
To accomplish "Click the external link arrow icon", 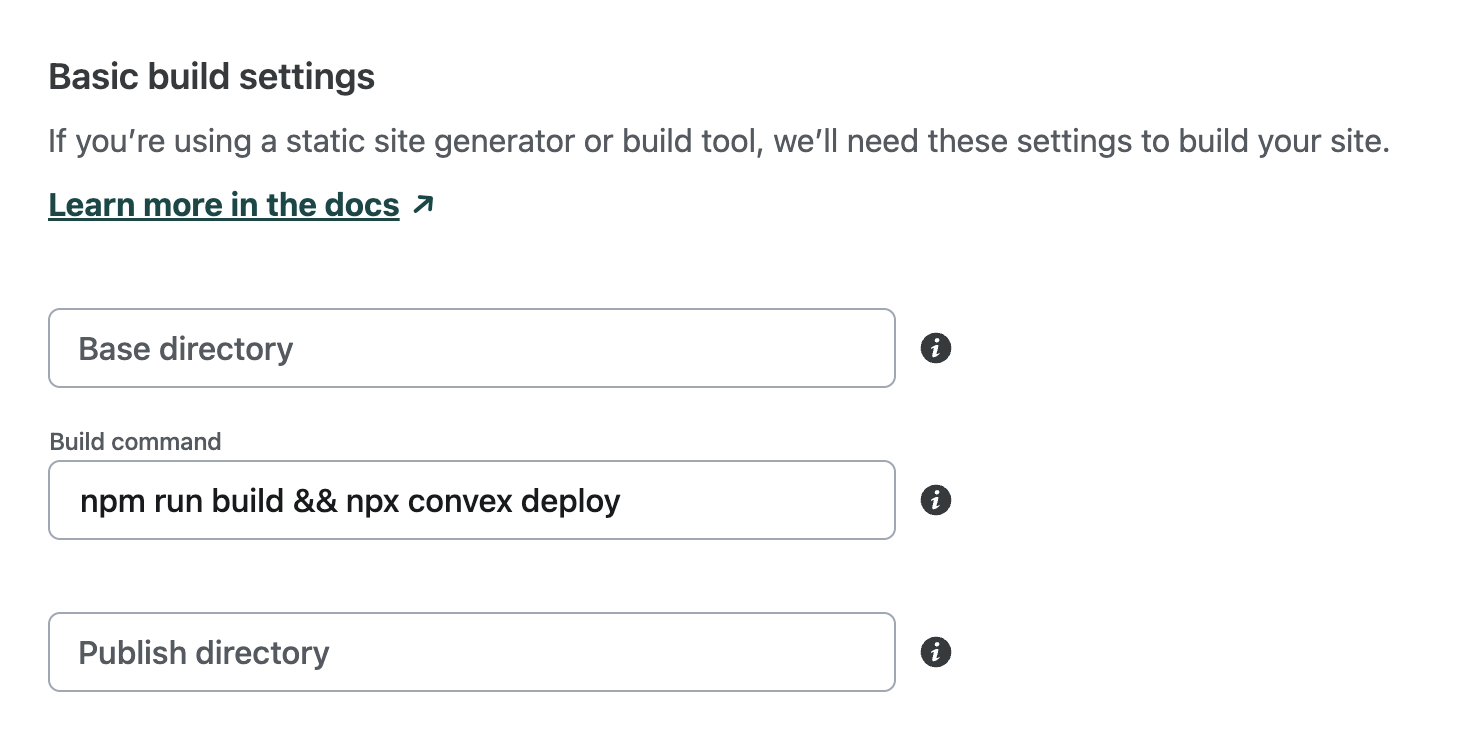I will click(x=424, y=205).
